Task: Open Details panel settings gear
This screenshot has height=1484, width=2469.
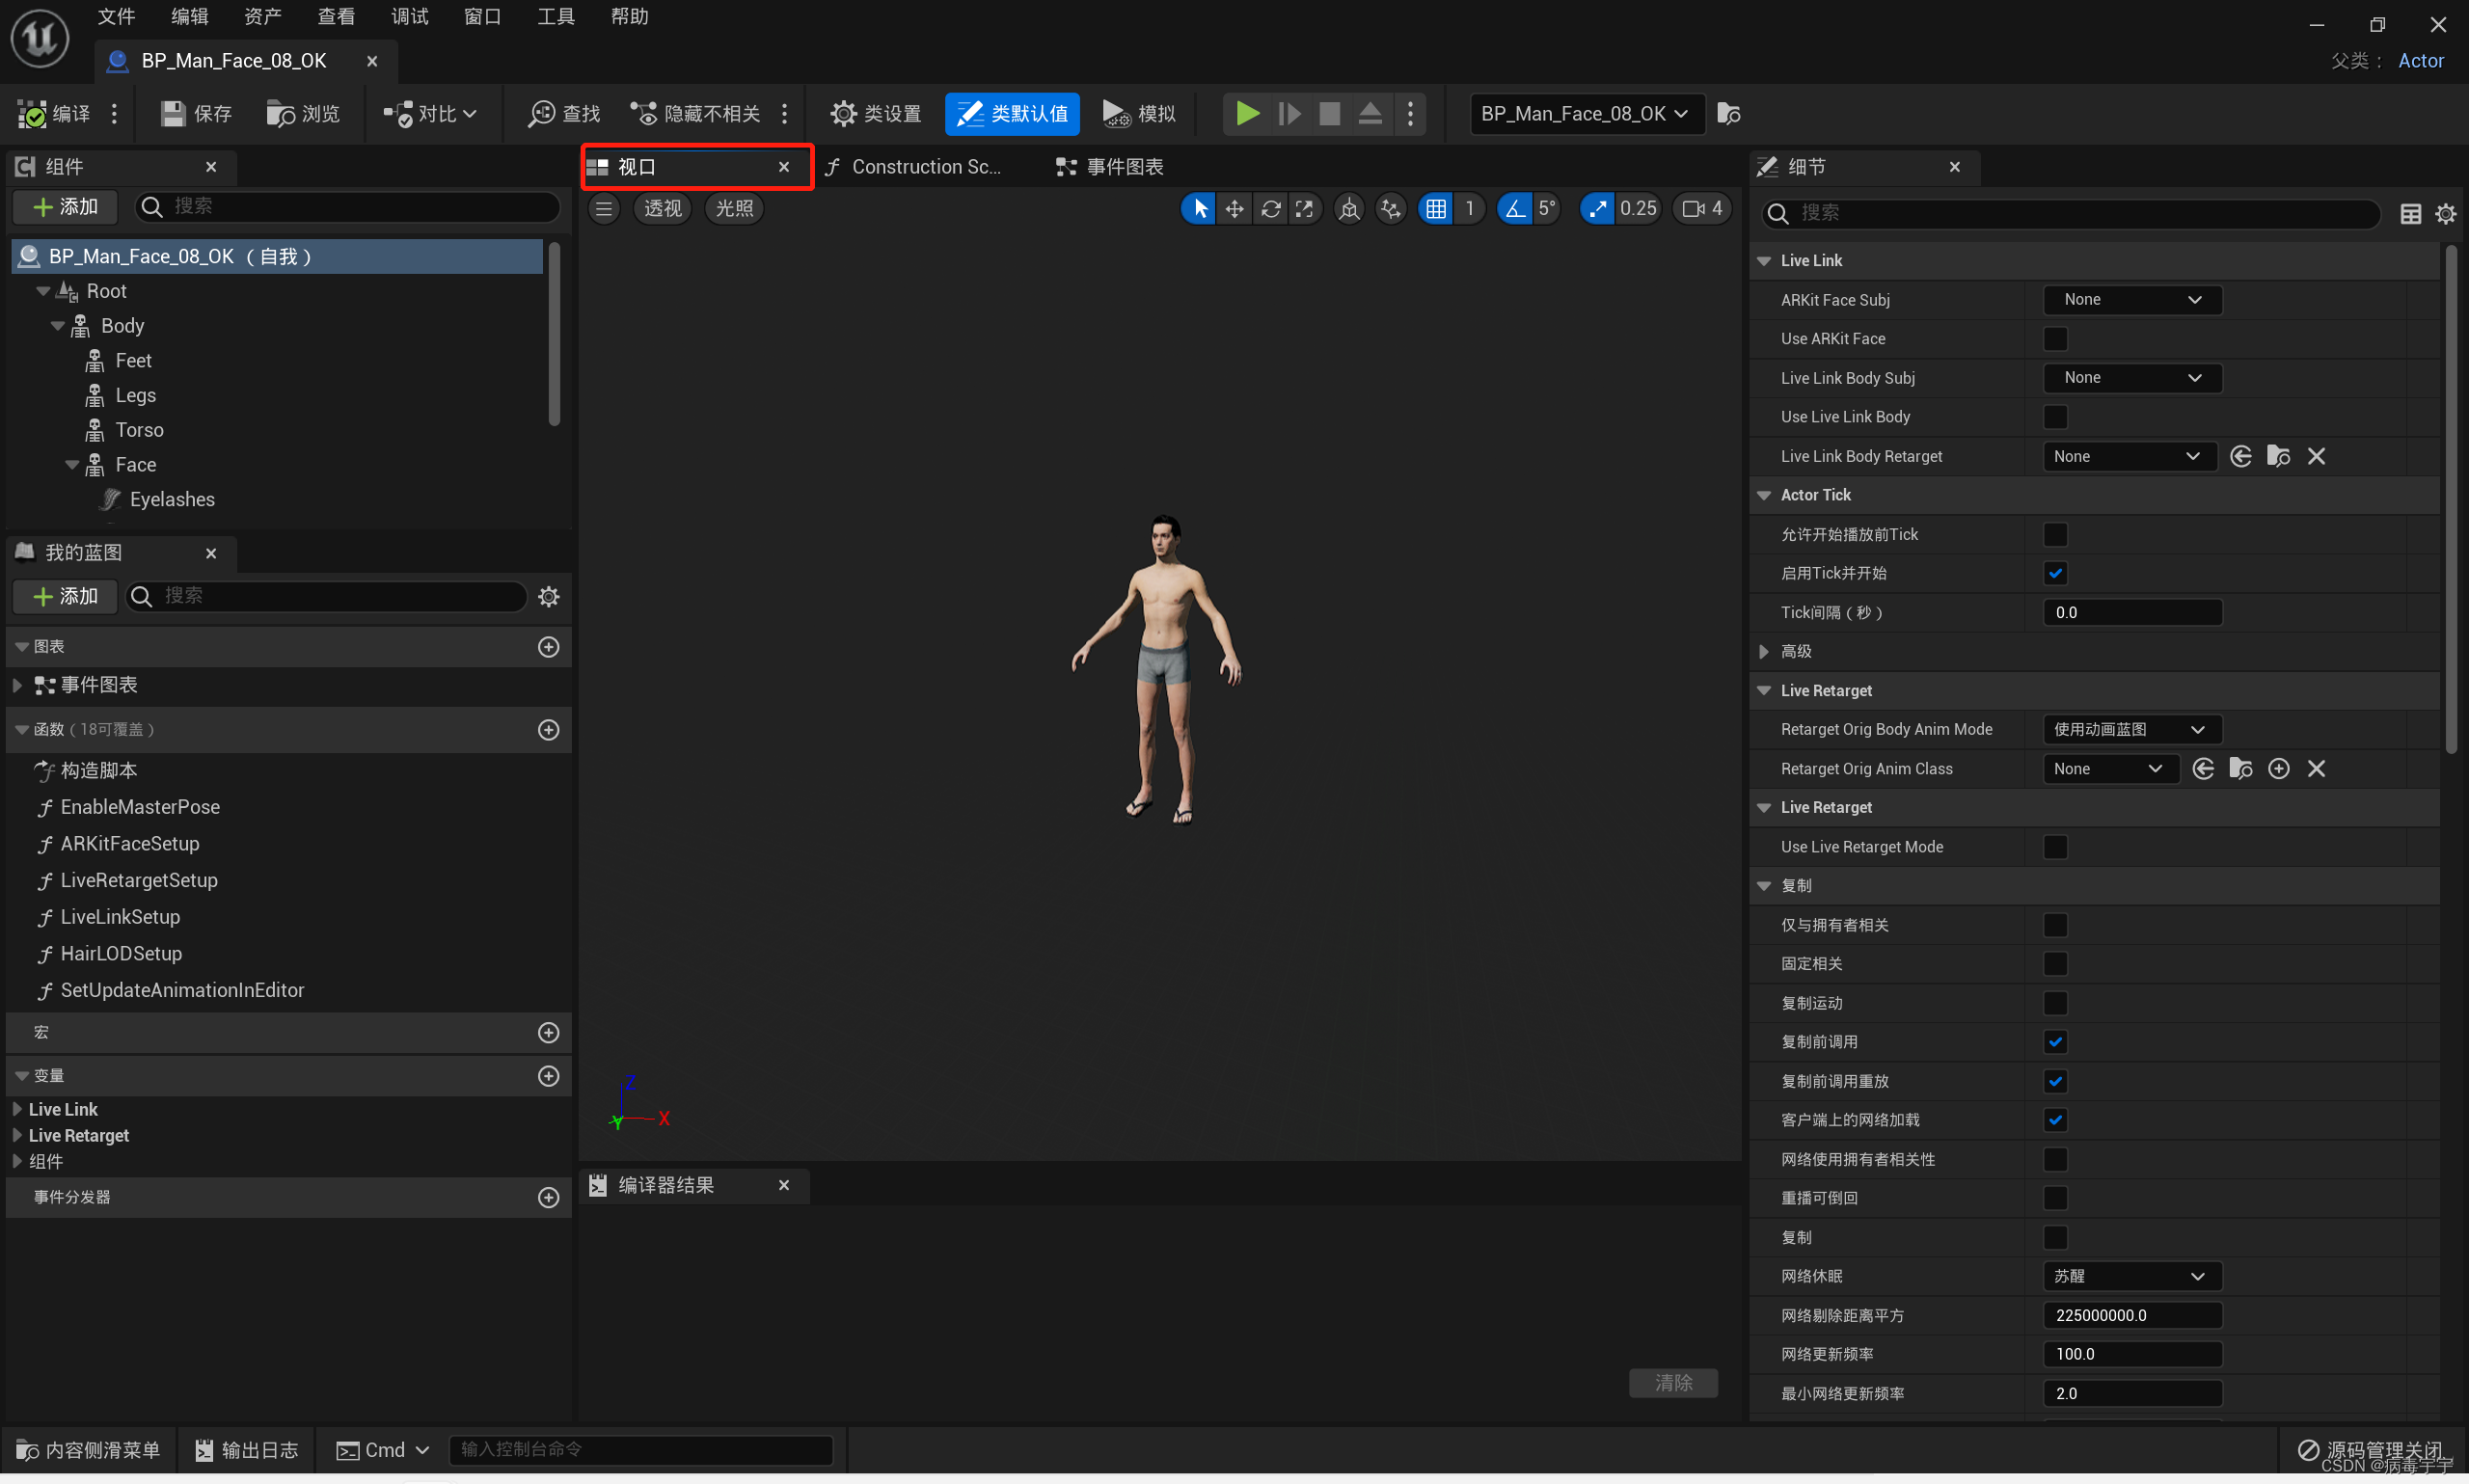Action: [x=2446, y=213]
